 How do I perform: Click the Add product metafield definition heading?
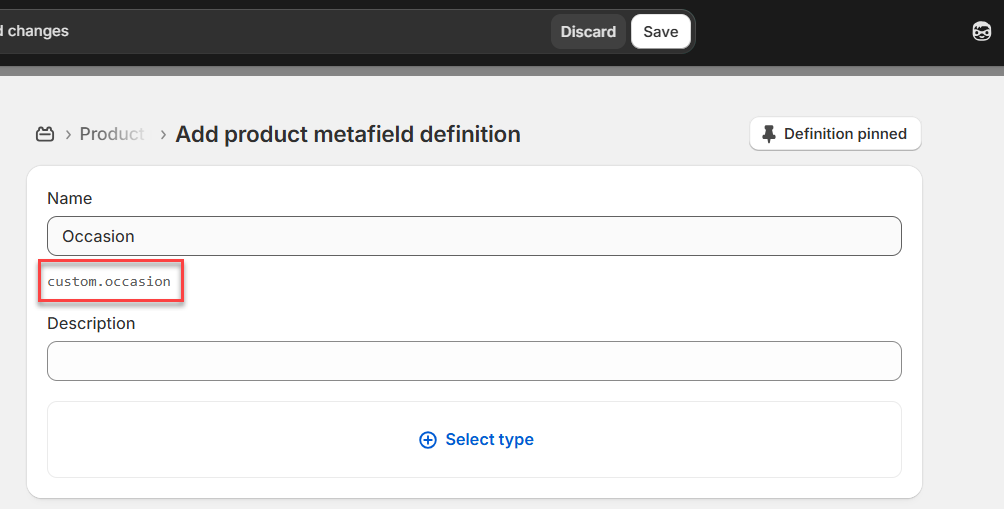(x=348, y=134)
